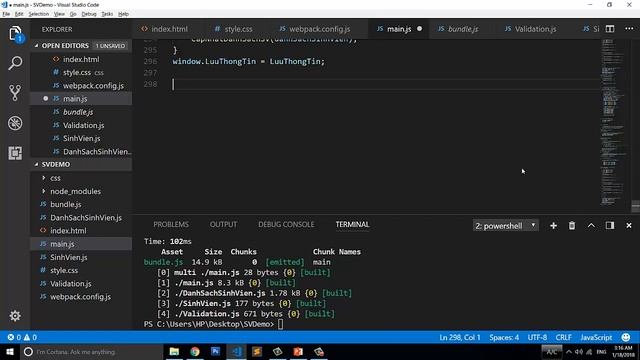
Task: Open the View menu
Action: pos(59,14)
